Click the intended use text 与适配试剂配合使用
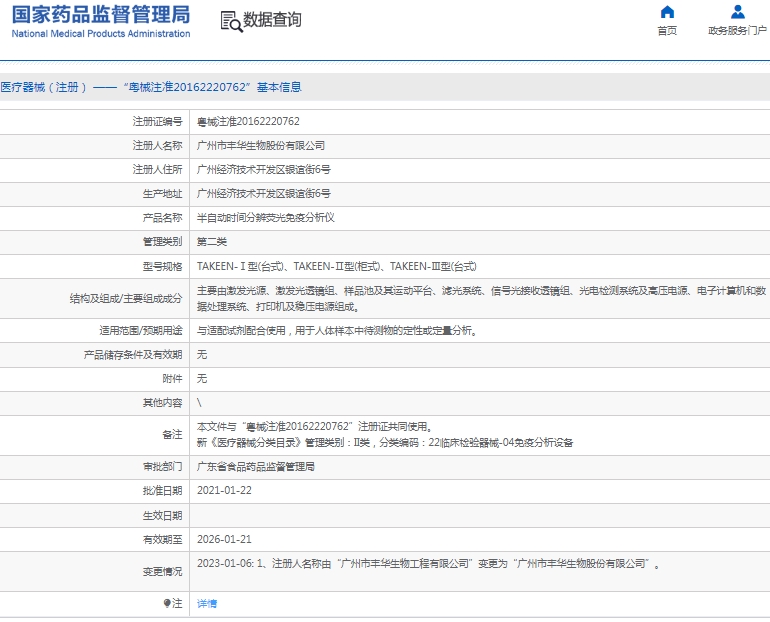 [337, 330]
